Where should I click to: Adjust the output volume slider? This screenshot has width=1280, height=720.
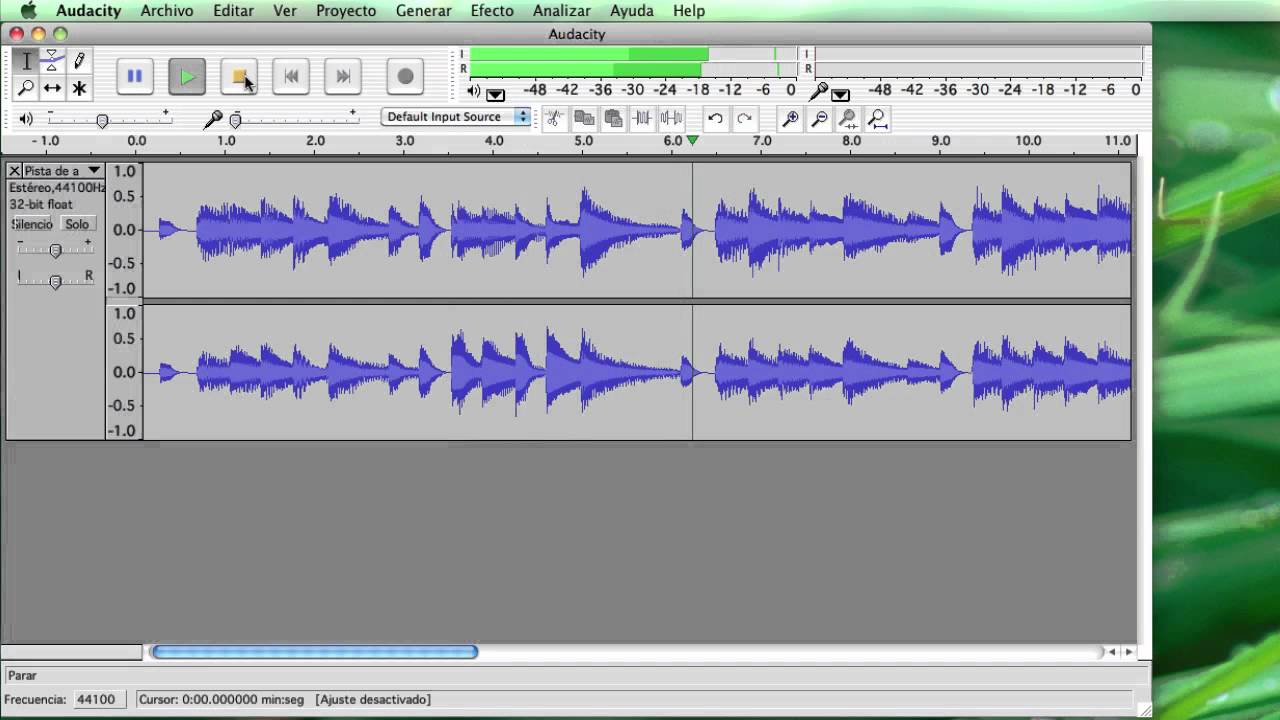tap(102, 120)
